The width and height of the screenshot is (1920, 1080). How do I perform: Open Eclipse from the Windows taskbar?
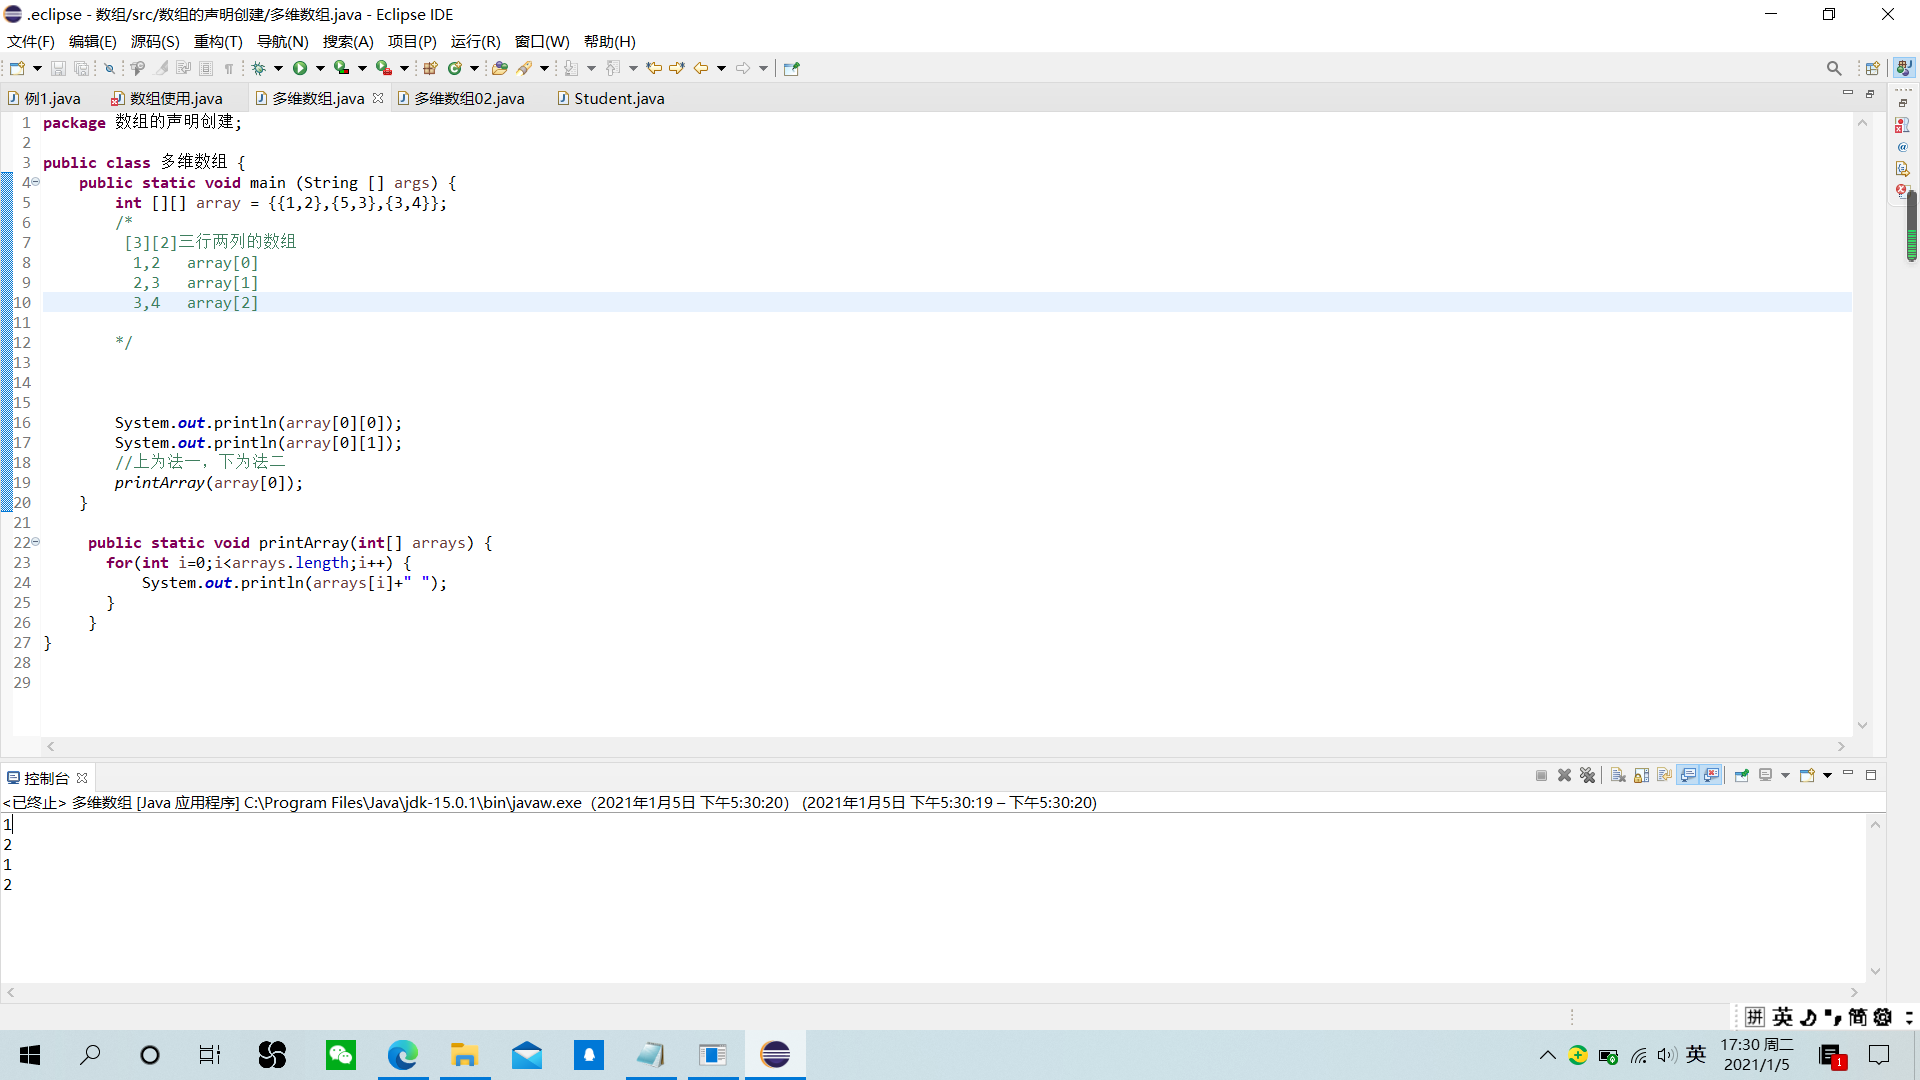775,1055
